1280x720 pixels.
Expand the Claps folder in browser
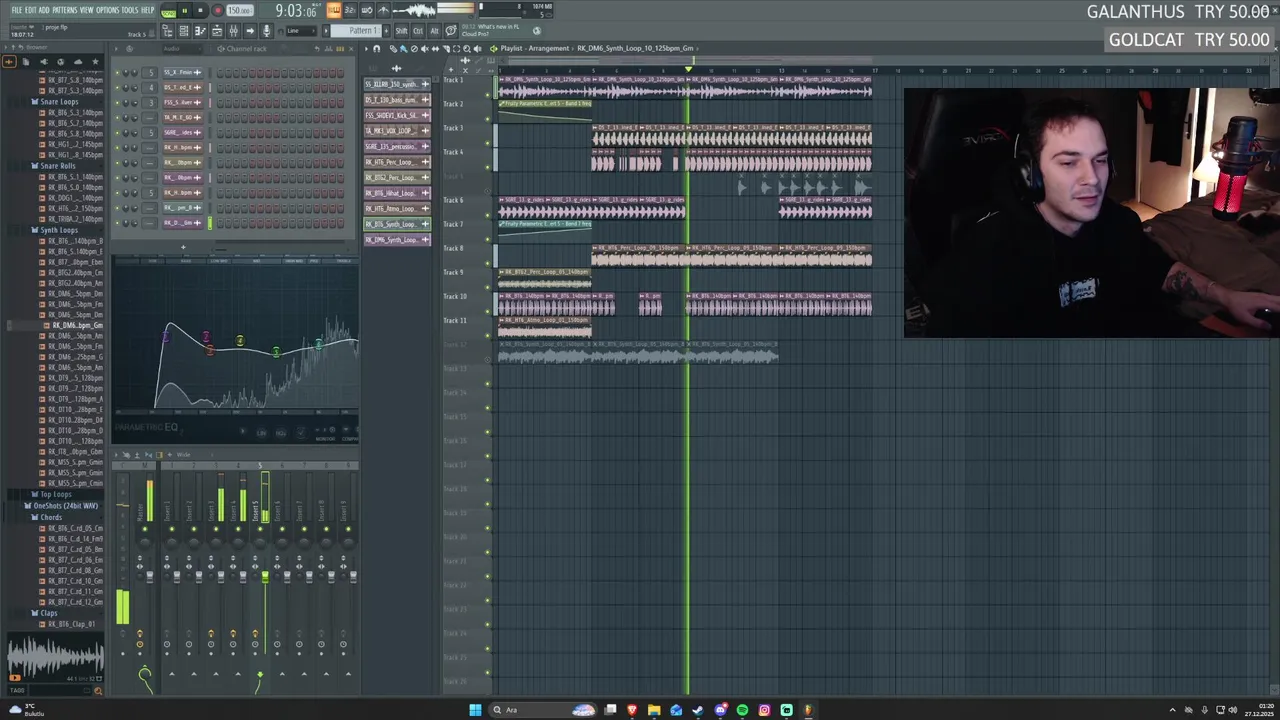coord(47,613)
